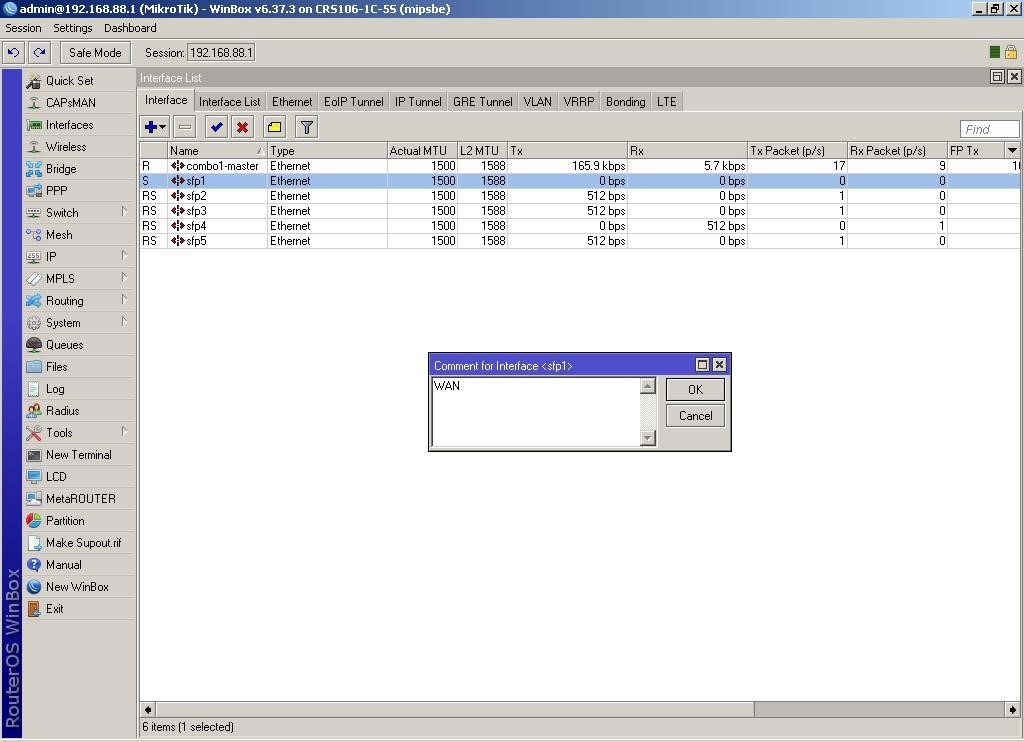Click the Enable checkmark toolbar icon

pyautogui.click(x=216, y=127)
